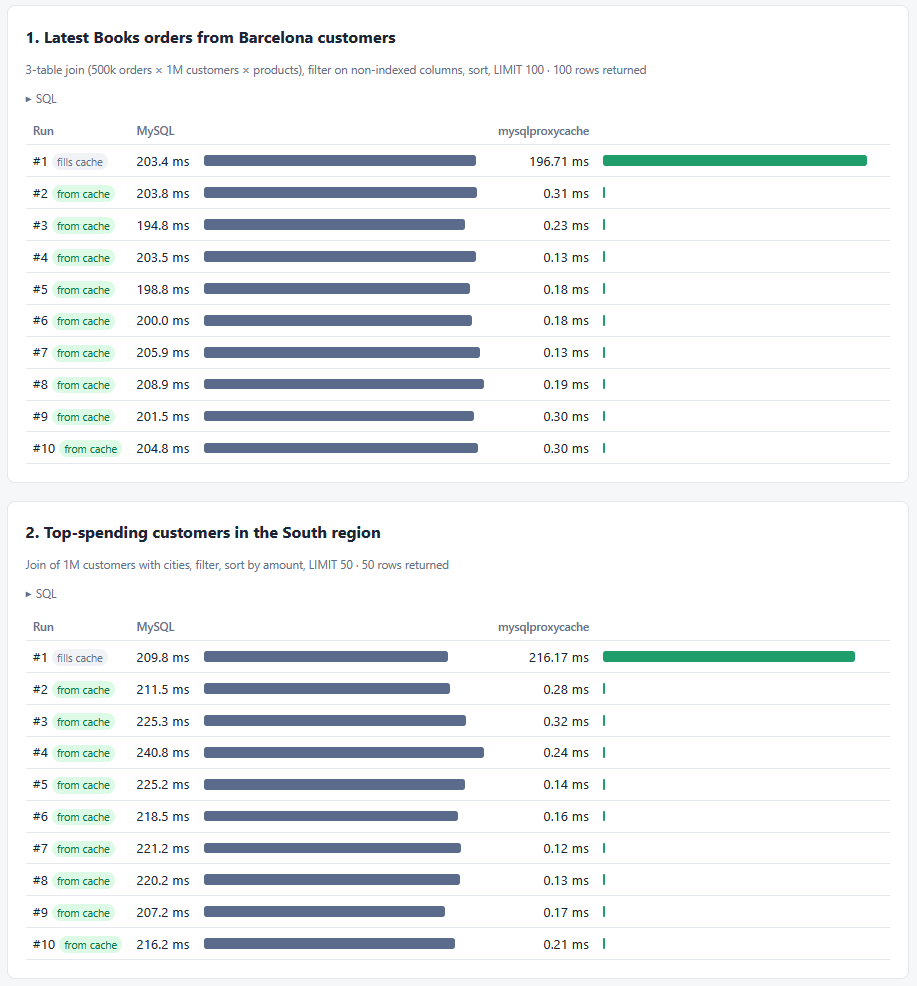Screen dimensions: 917x986
Task: Click the mysqlproxycache value 216.17 ms
Action: (x=559, y=658)
